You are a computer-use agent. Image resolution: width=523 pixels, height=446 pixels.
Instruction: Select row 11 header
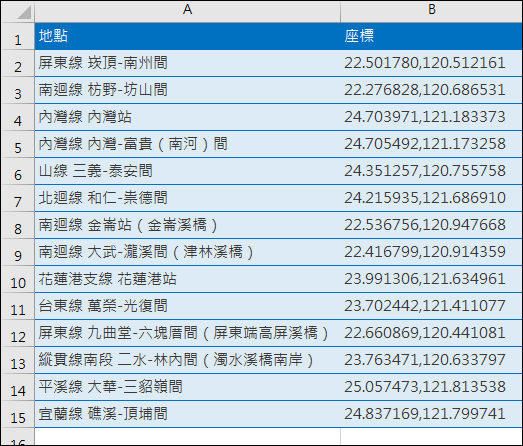(x=18, y=307)
